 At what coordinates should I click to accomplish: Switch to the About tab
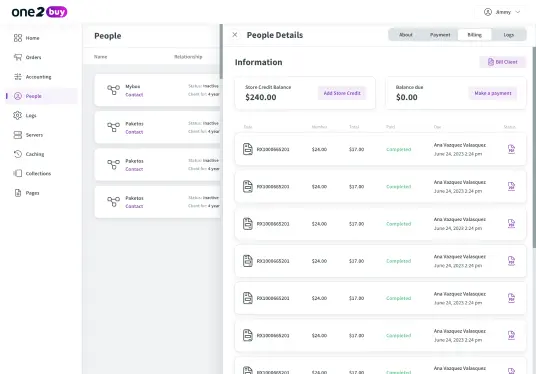pos(406,35)
